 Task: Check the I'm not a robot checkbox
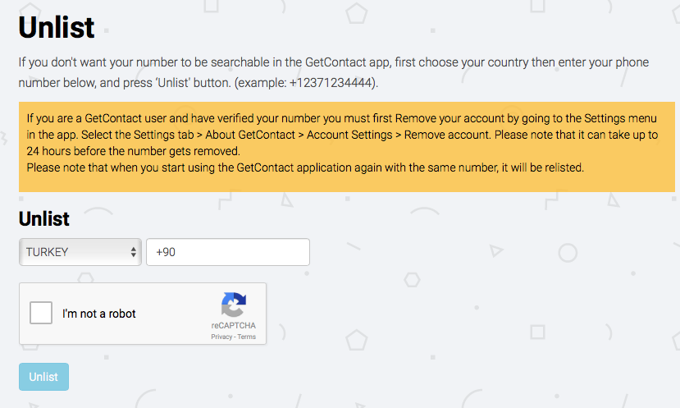click(42, 314)
